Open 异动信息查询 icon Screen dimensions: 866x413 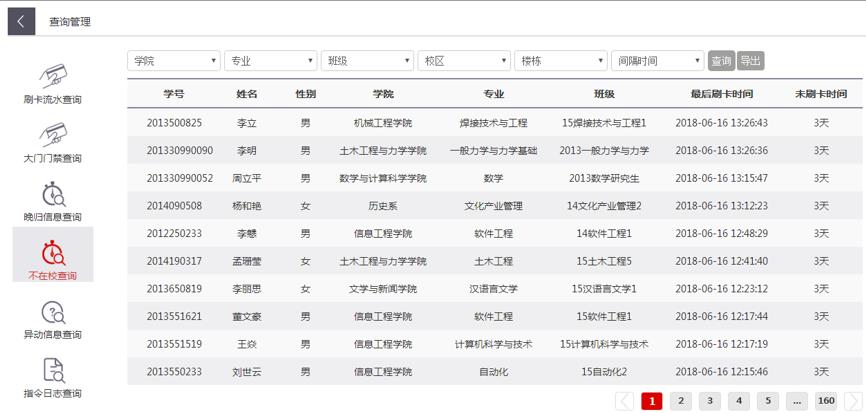[x=52, y=312]
